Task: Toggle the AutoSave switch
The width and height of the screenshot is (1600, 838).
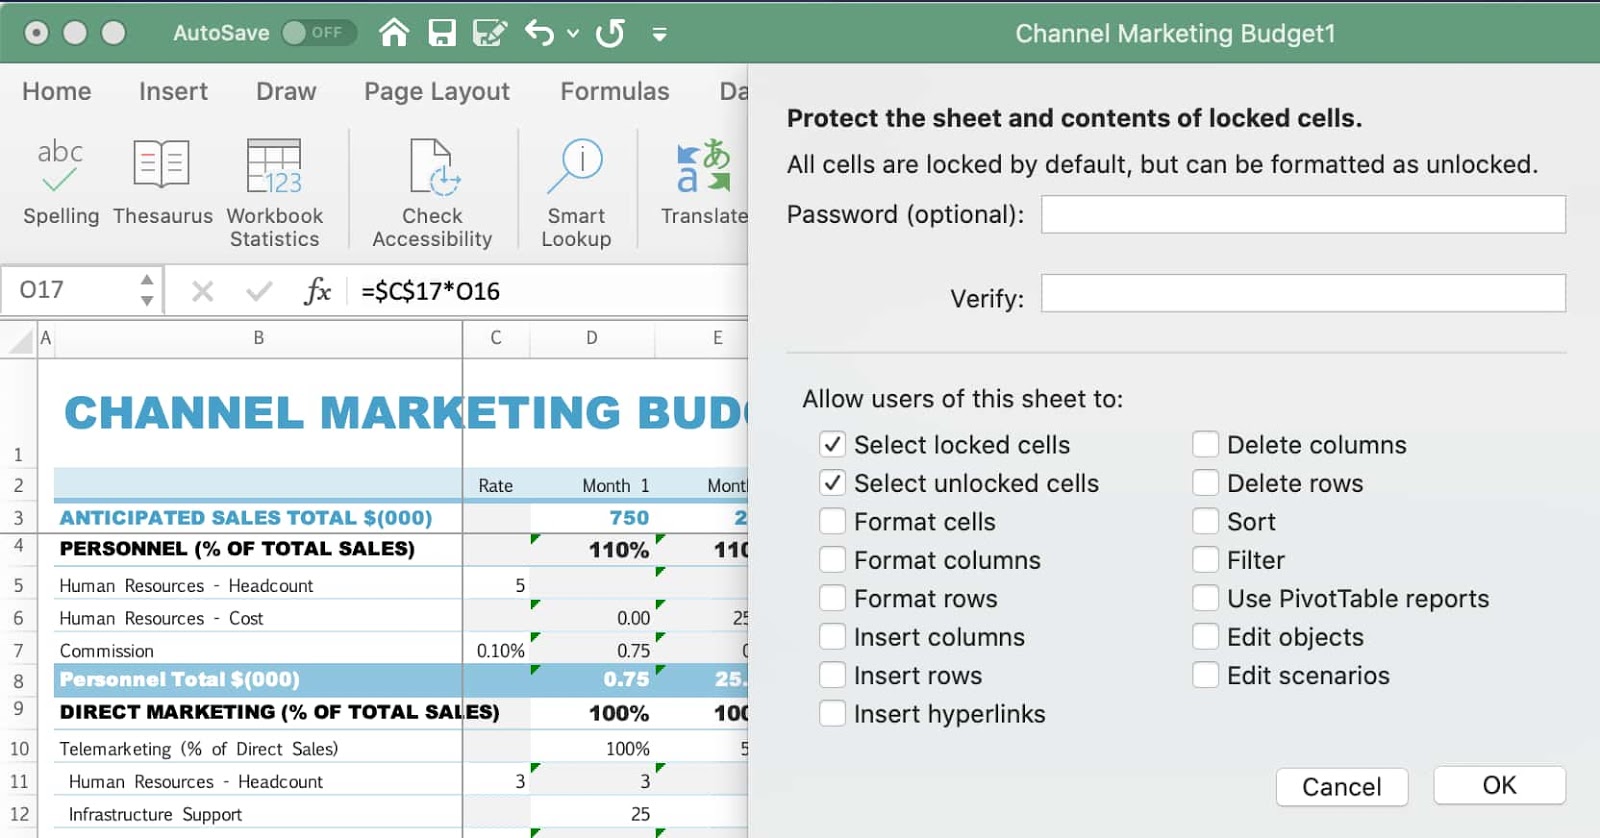Action: (318, 33)
